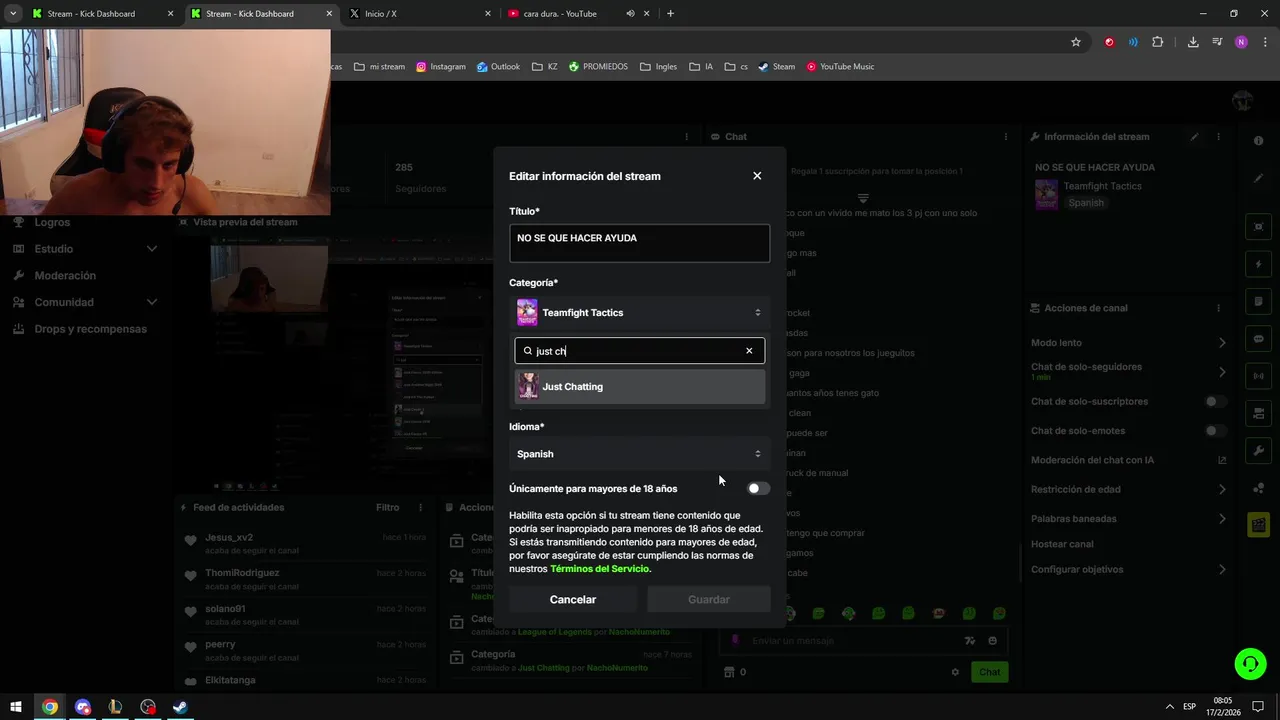Image resolution: width=1280 pixels, height=720 pixels.
Task: Click the broadcast signal sidebar icon
Action: [1258, 376]
